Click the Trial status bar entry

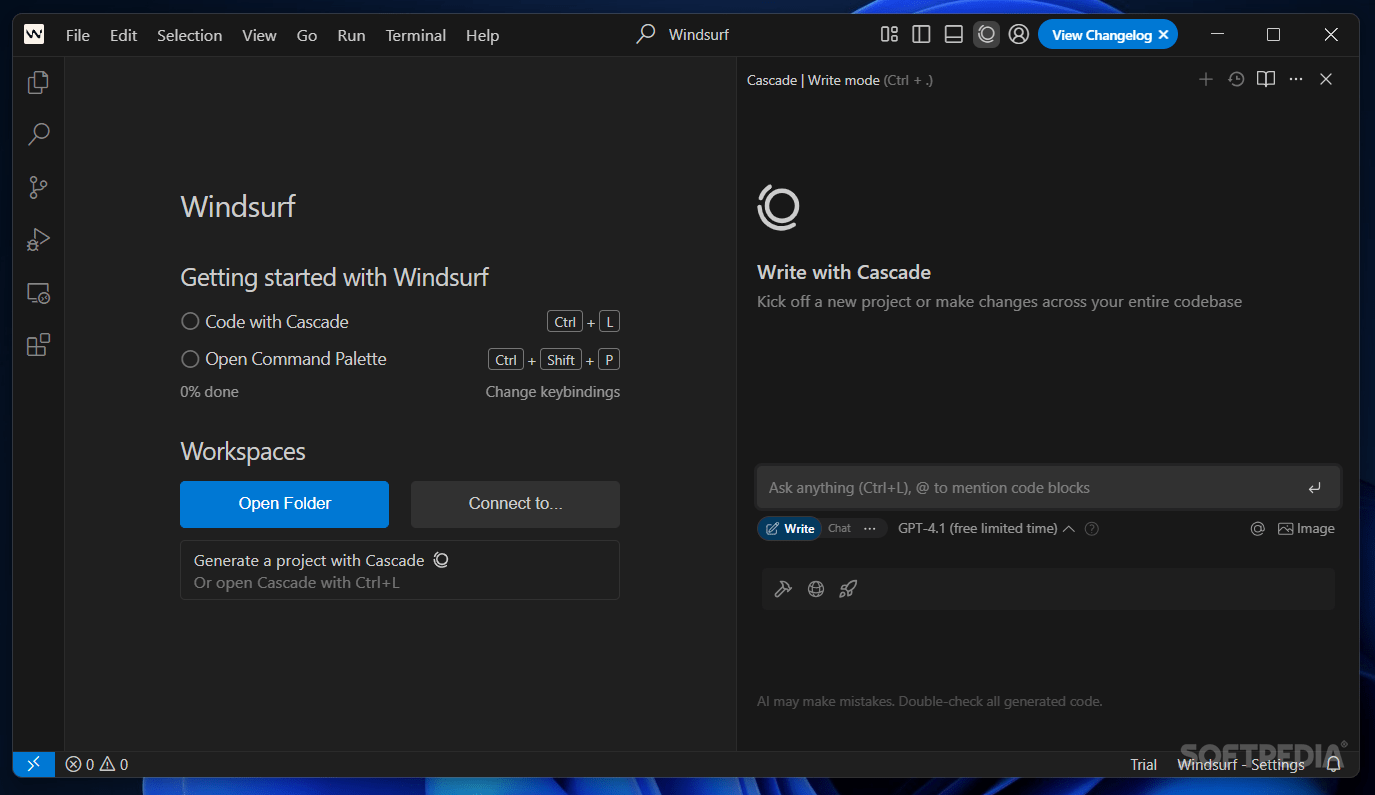1144,764
